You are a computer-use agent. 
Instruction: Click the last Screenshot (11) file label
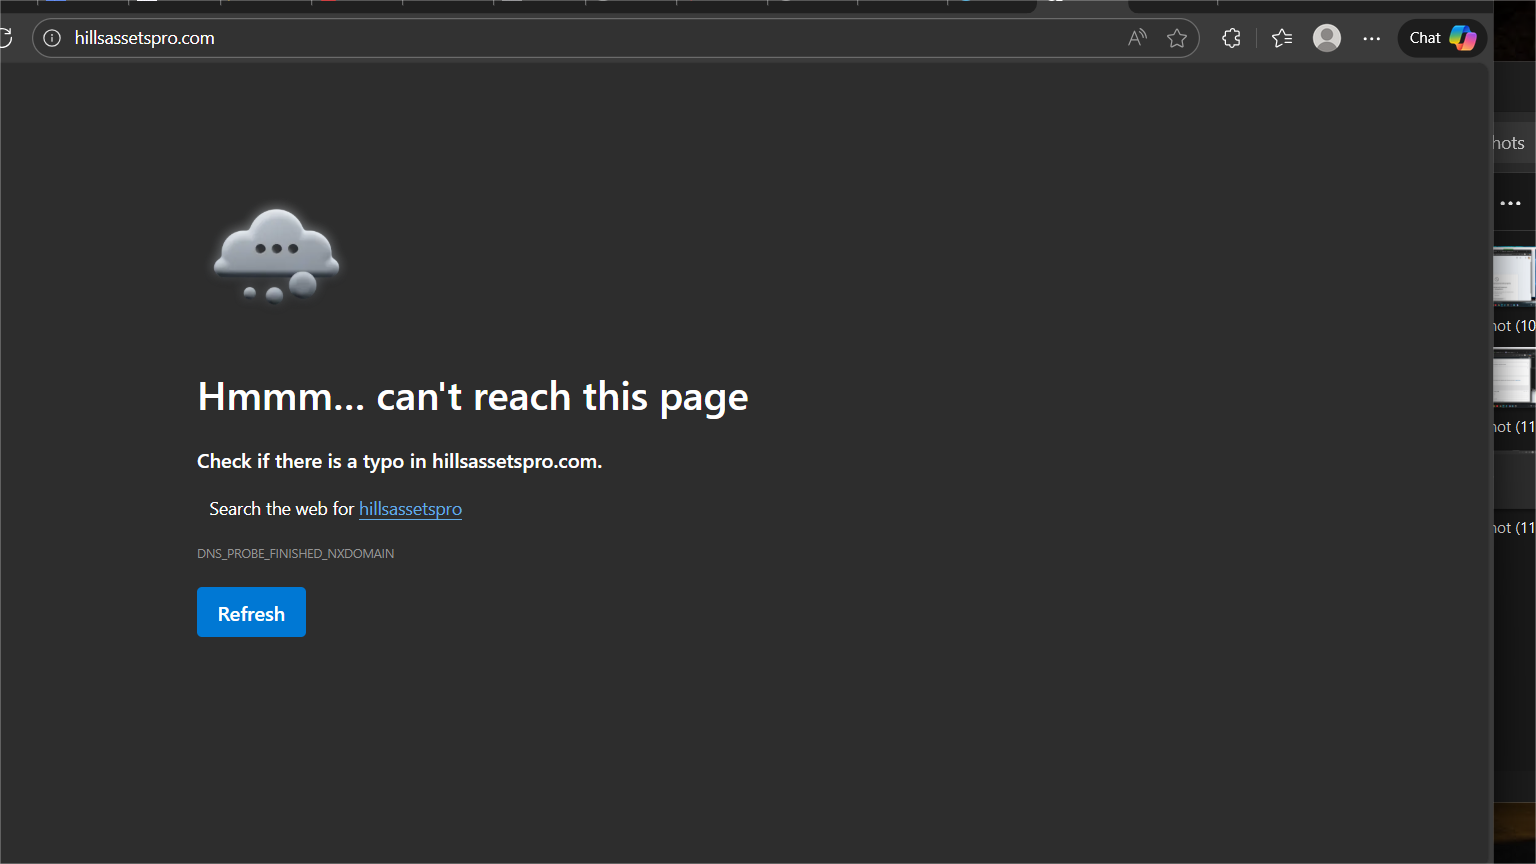(x=1514, y=527)
